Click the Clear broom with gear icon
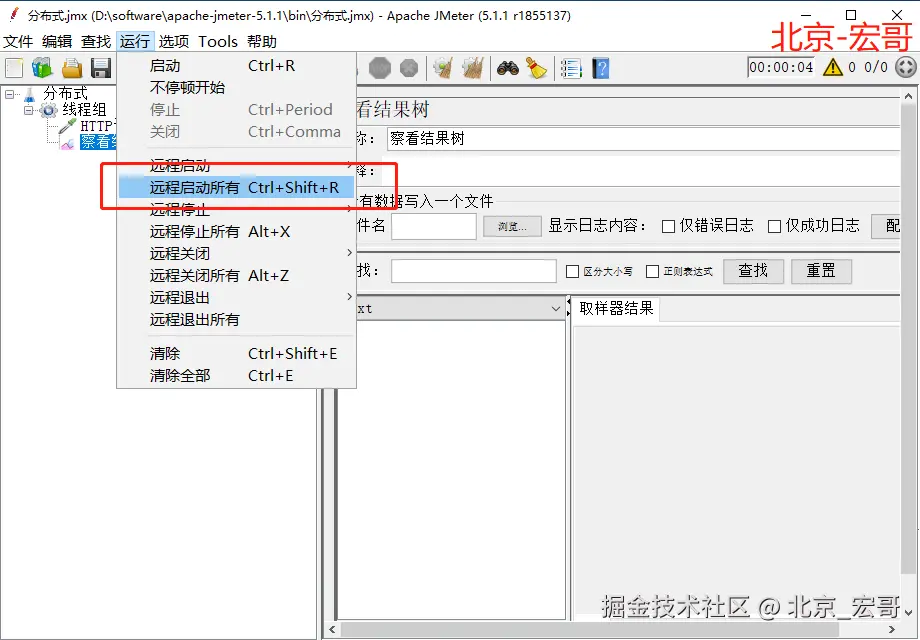The width and height of the screenshot is (920, 640). (444, 68)
